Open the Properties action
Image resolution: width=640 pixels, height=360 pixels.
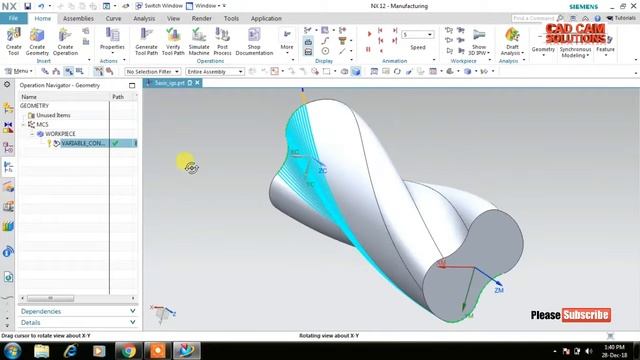point(112,40)
